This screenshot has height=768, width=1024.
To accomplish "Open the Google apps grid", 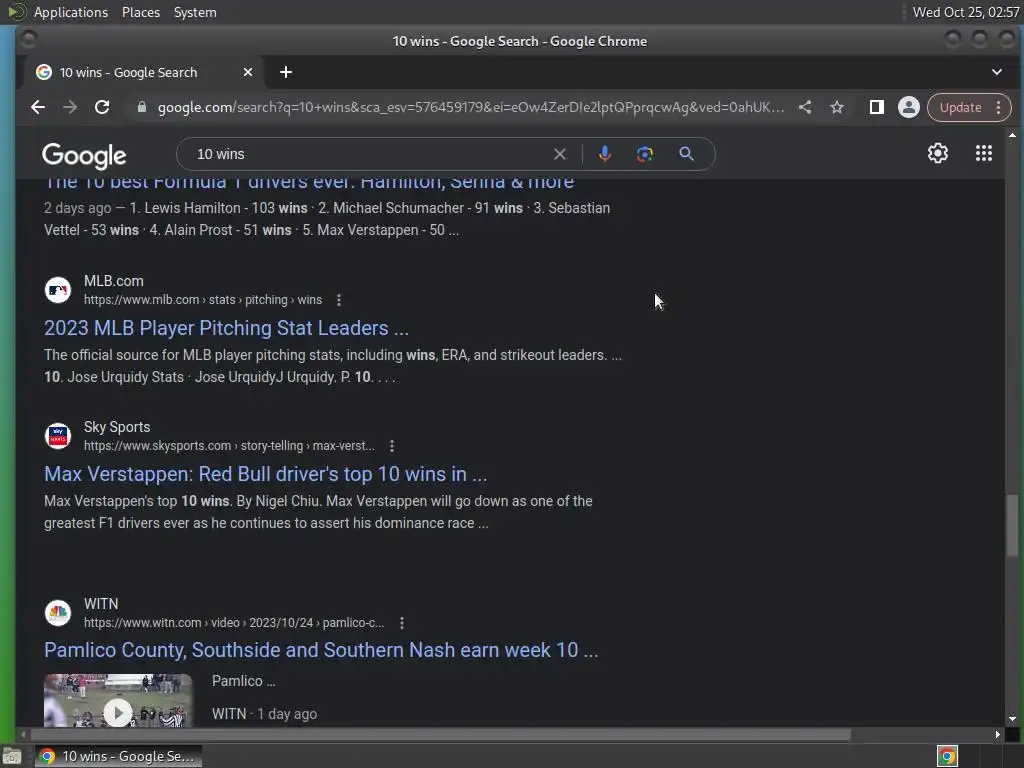I will coord(984,153).
